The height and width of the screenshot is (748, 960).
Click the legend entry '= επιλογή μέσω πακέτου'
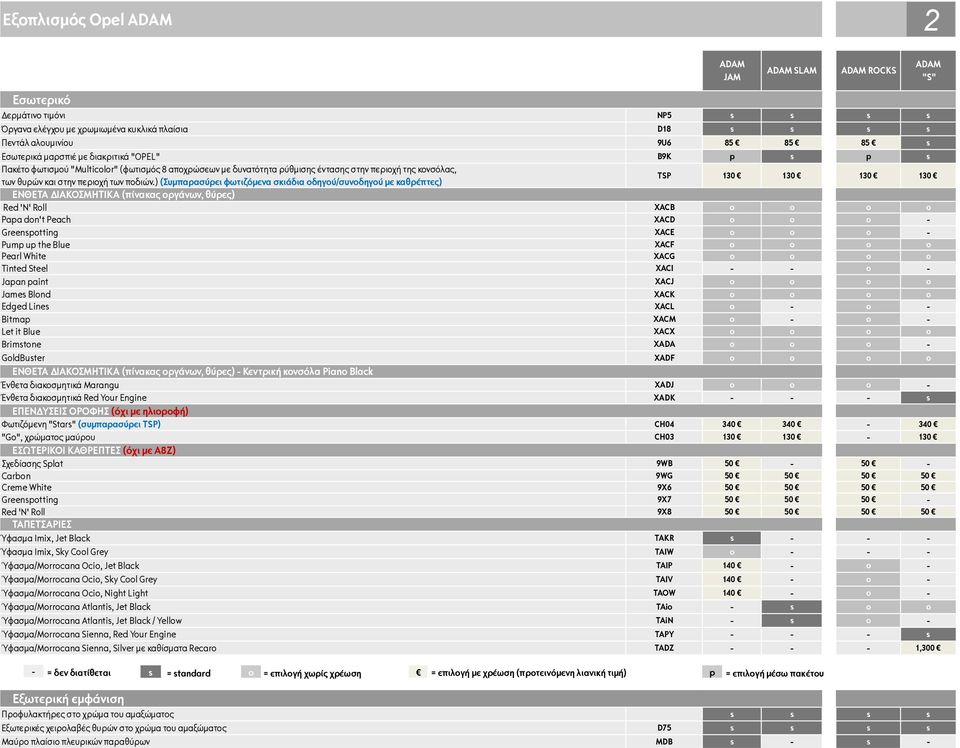[x=774, y=674]
